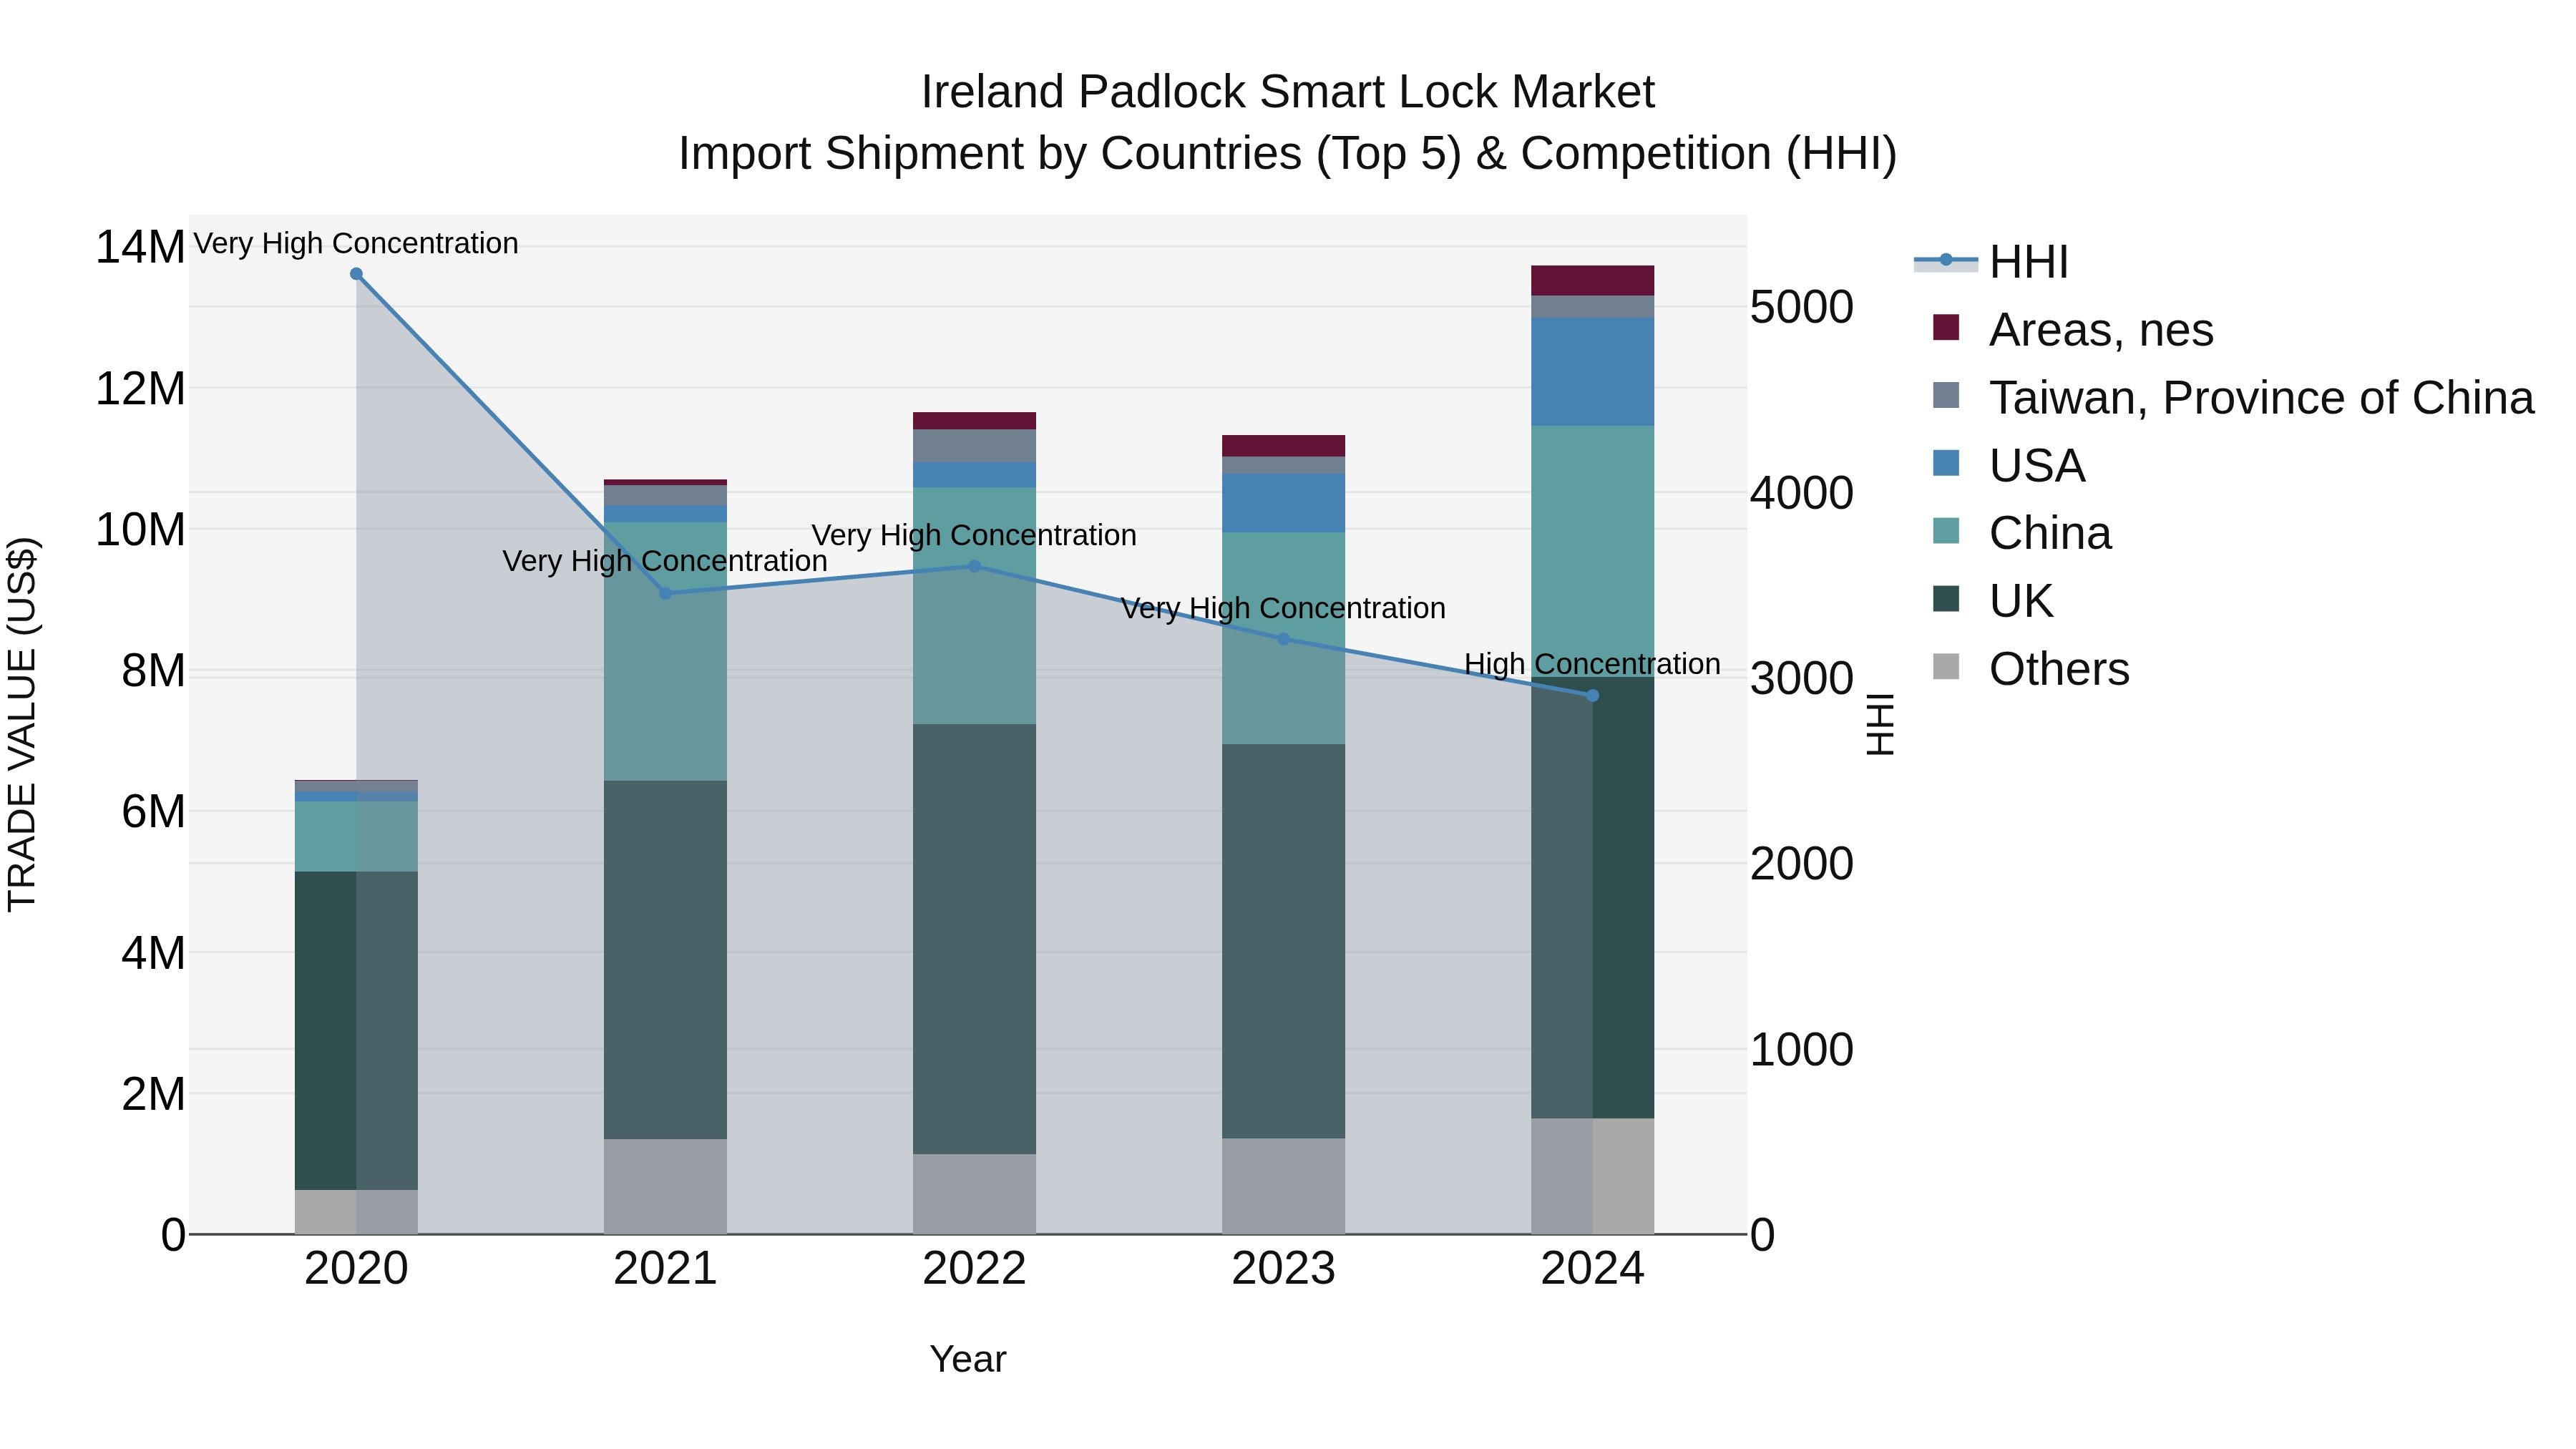Click the 2020 HHI data point

point(356,274)
